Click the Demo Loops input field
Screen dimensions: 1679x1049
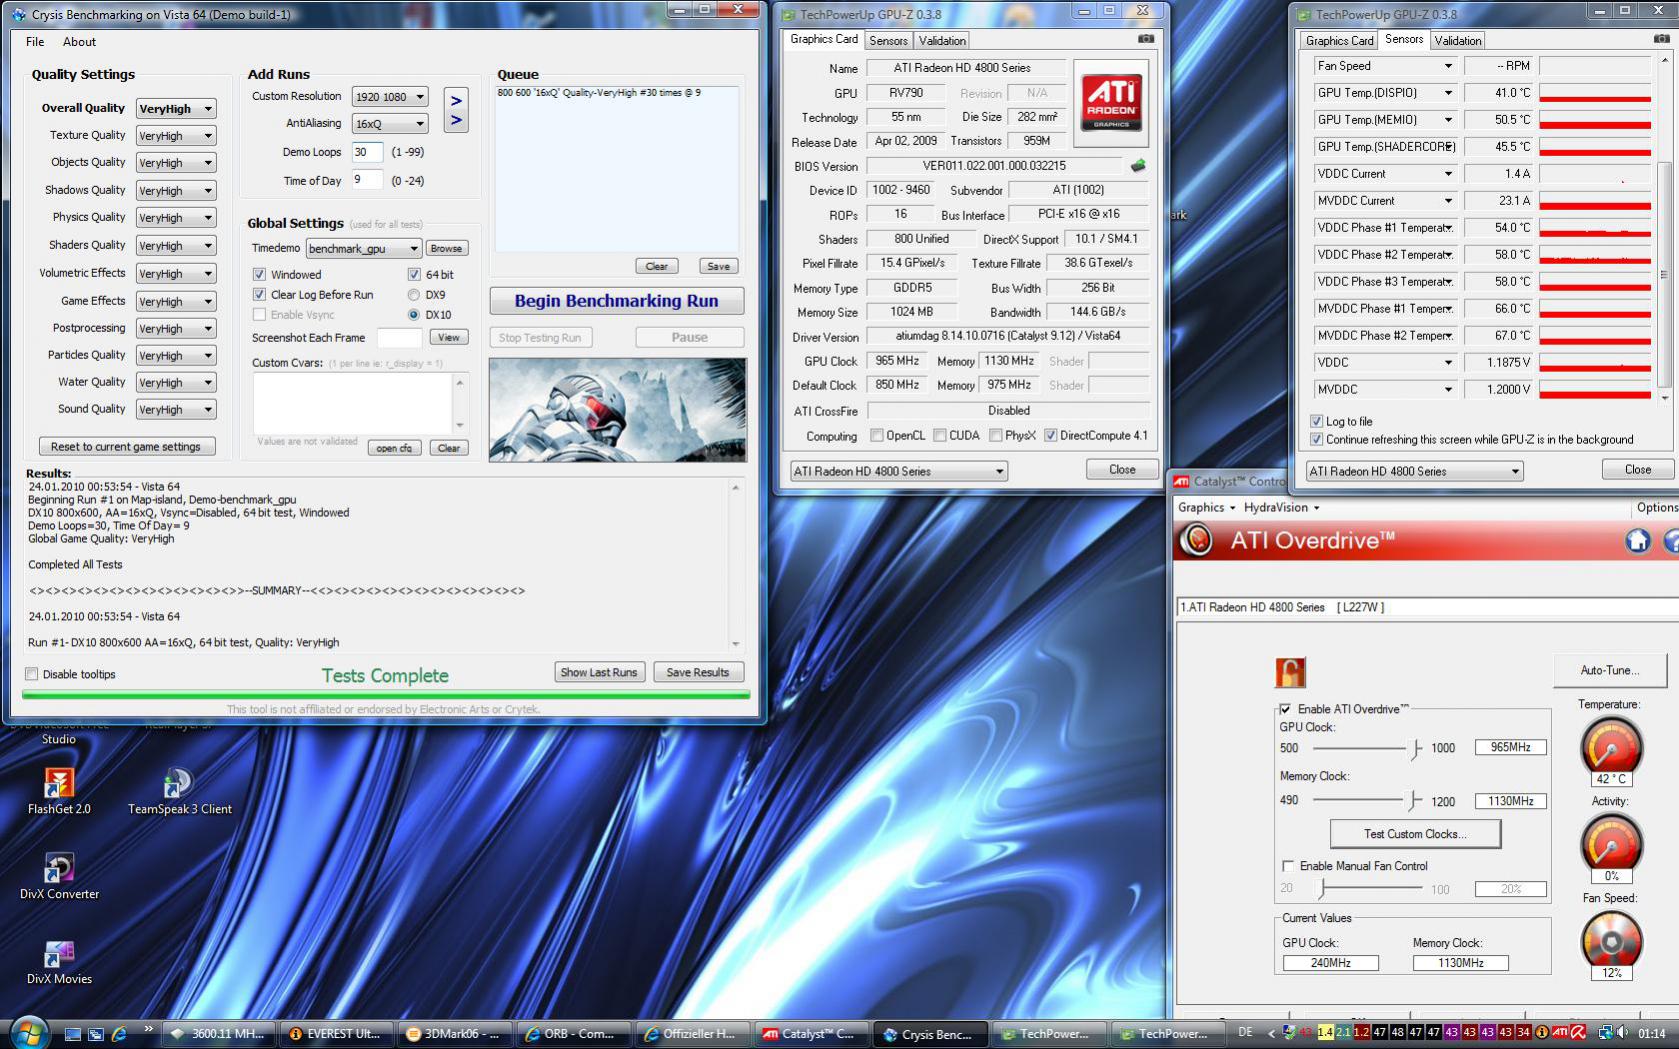click(x=367, y=152)
